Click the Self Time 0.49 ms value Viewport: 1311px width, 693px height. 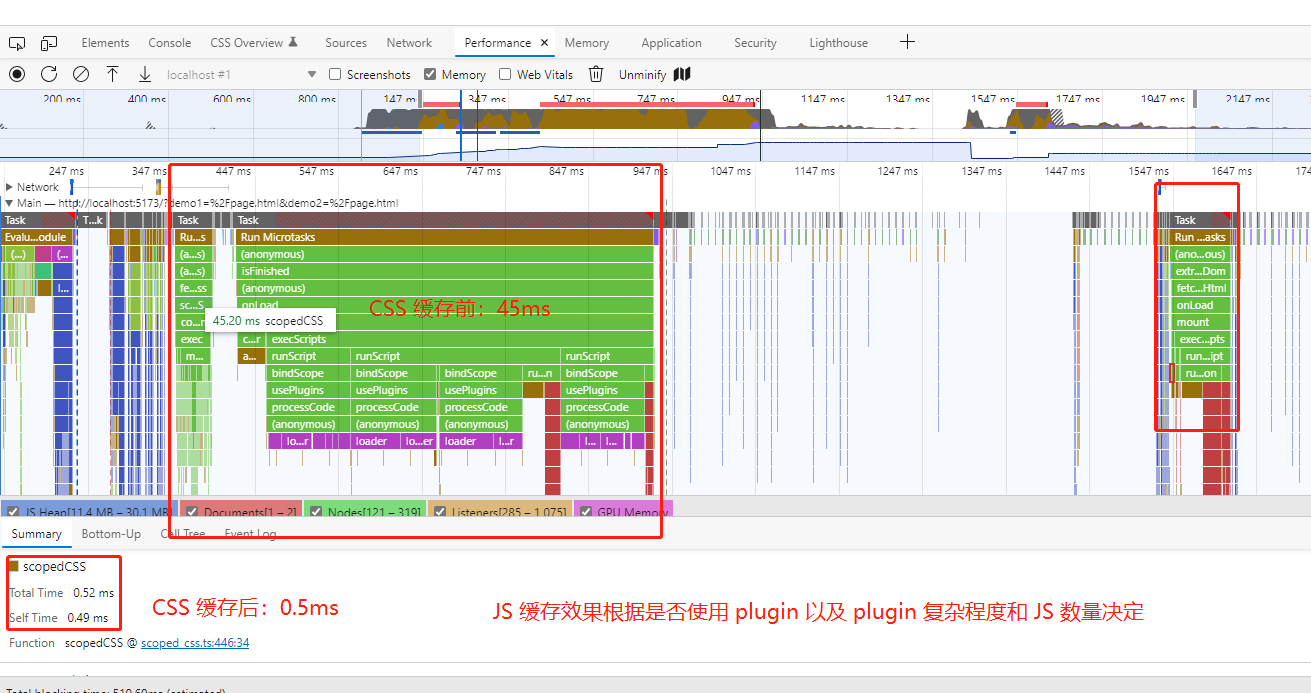point(88,618)
